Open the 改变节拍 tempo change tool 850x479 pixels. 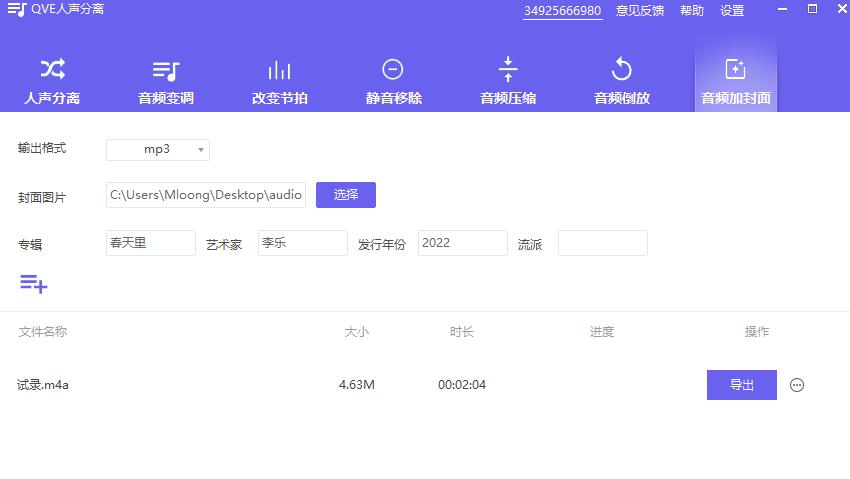point(280,80)
